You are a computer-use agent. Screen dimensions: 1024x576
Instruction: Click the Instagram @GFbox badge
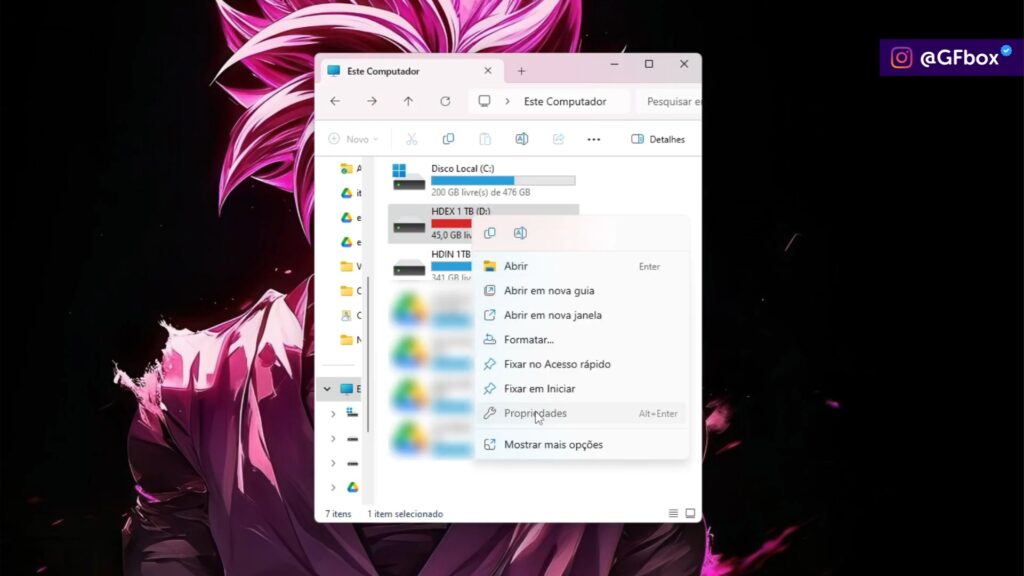(951, 57)
